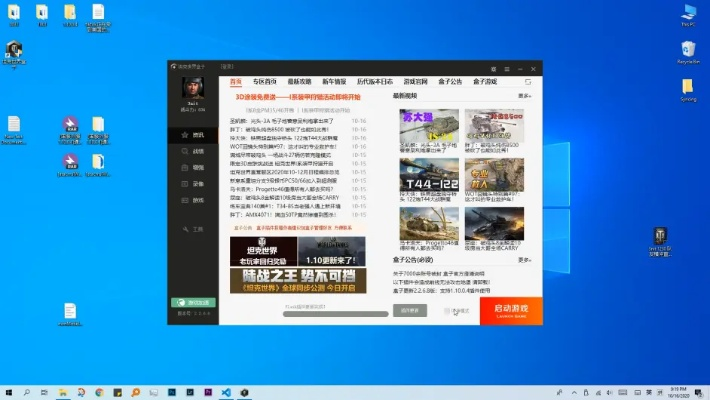Switch to the 专区首页 tab
The image size is (710, 400).
(265, 80)
